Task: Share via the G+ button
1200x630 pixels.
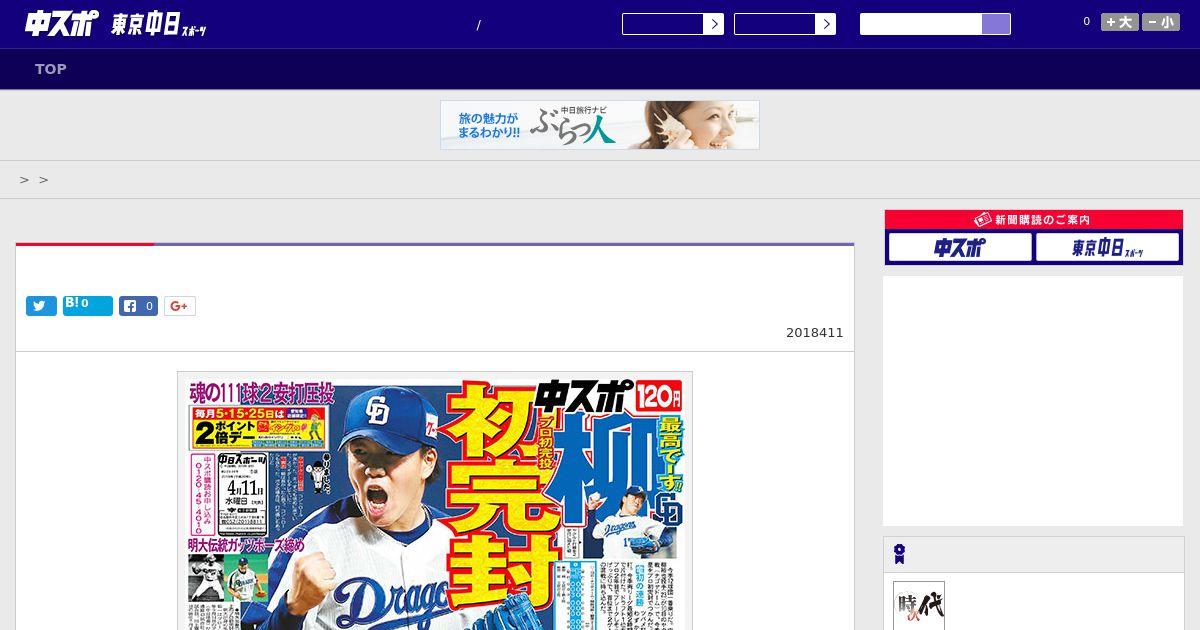Action: [x=180, y=306]
